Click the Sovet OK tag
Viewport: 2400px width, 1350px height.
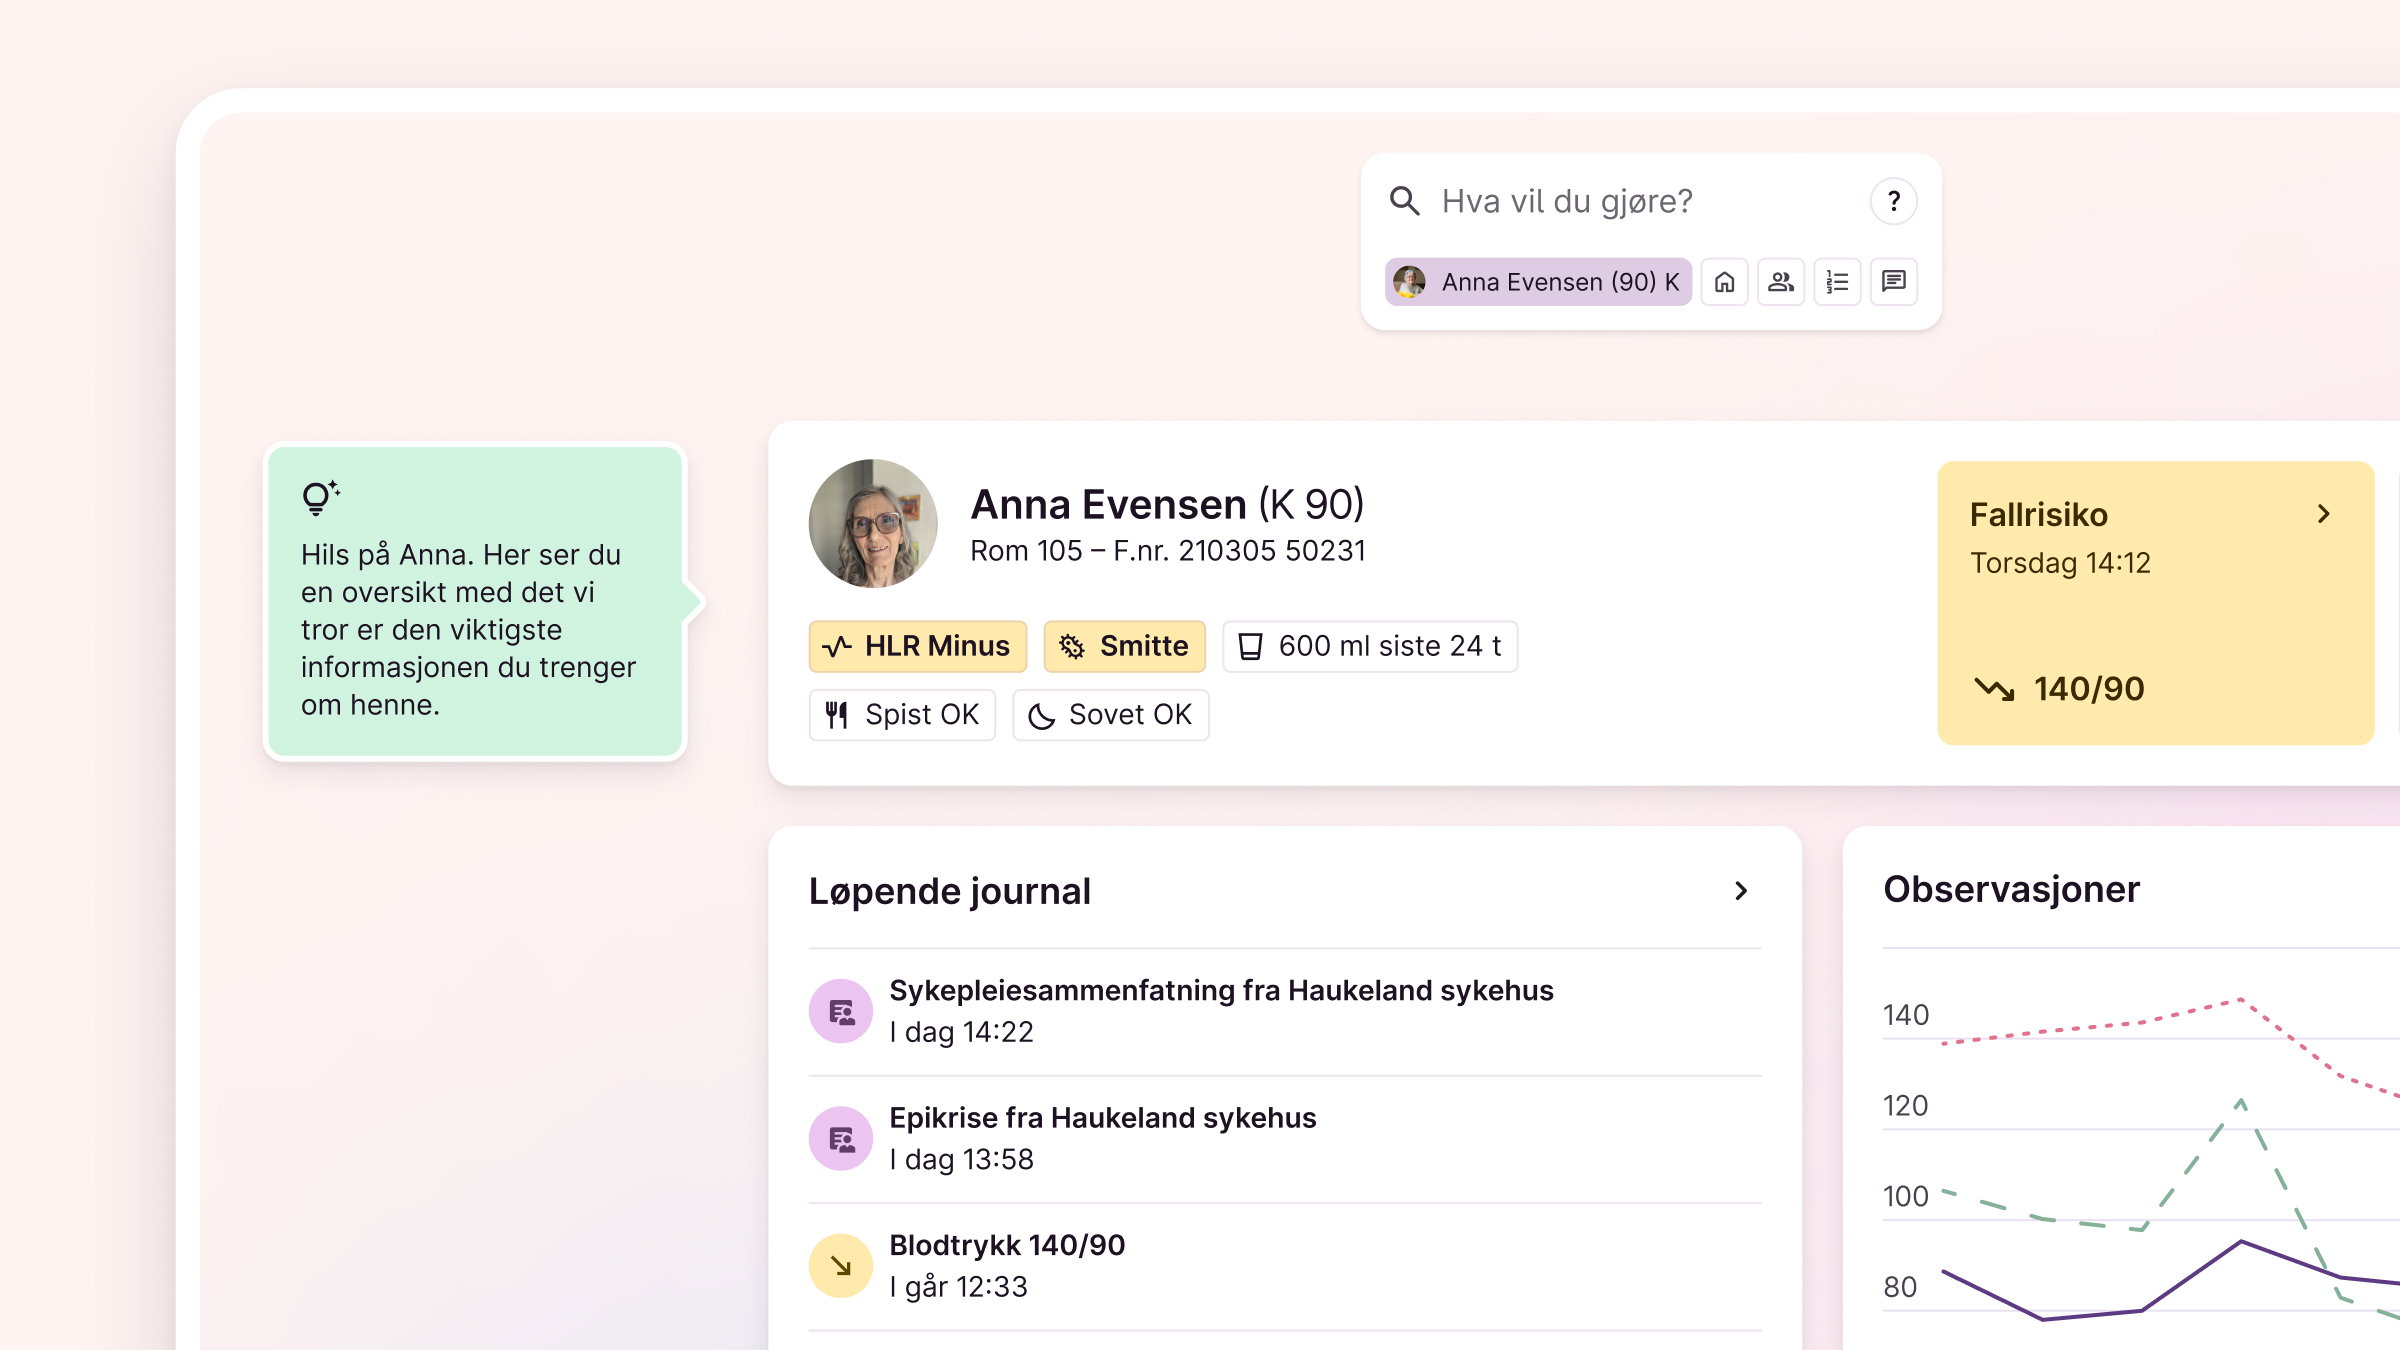1111,715
